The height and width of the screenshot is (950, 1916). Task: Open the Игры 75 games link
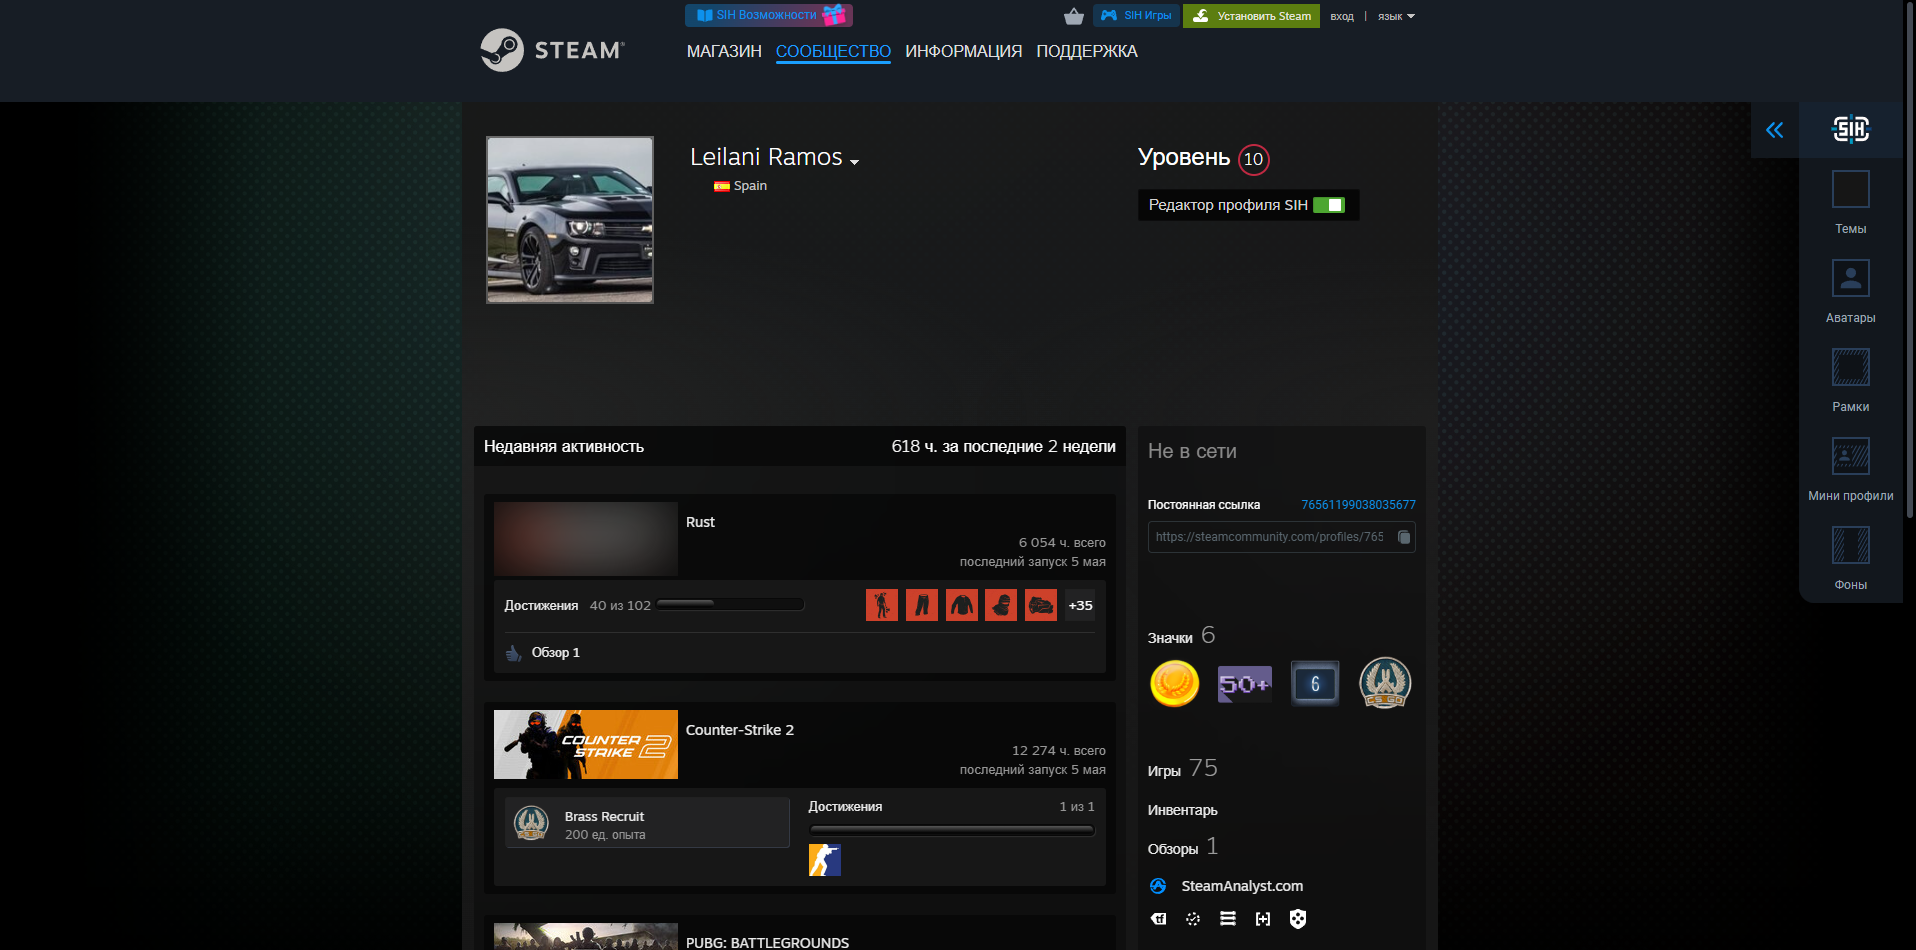[1182, 768]
